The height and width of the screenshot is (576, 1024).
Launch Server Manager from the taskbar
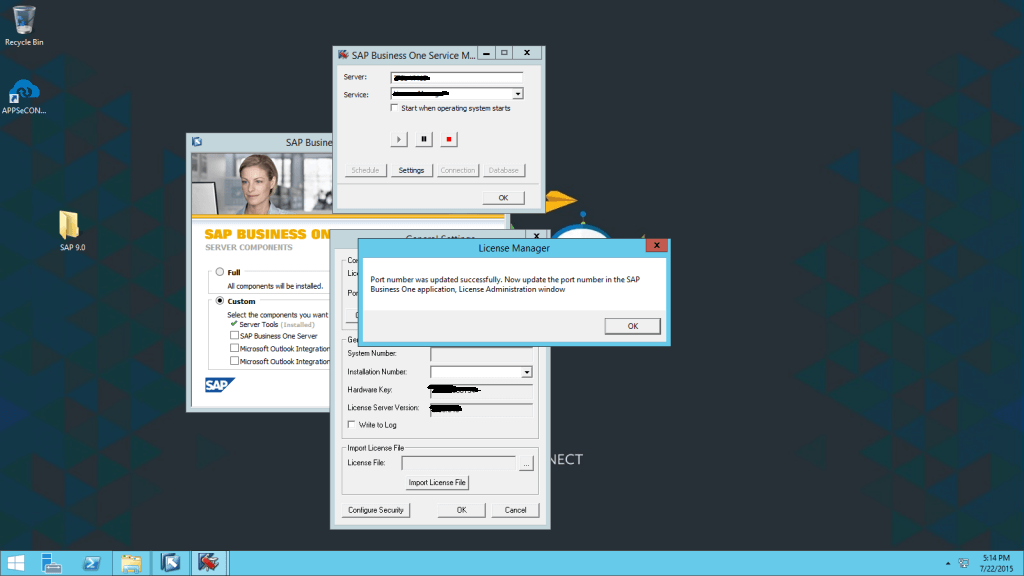[51, 563]
